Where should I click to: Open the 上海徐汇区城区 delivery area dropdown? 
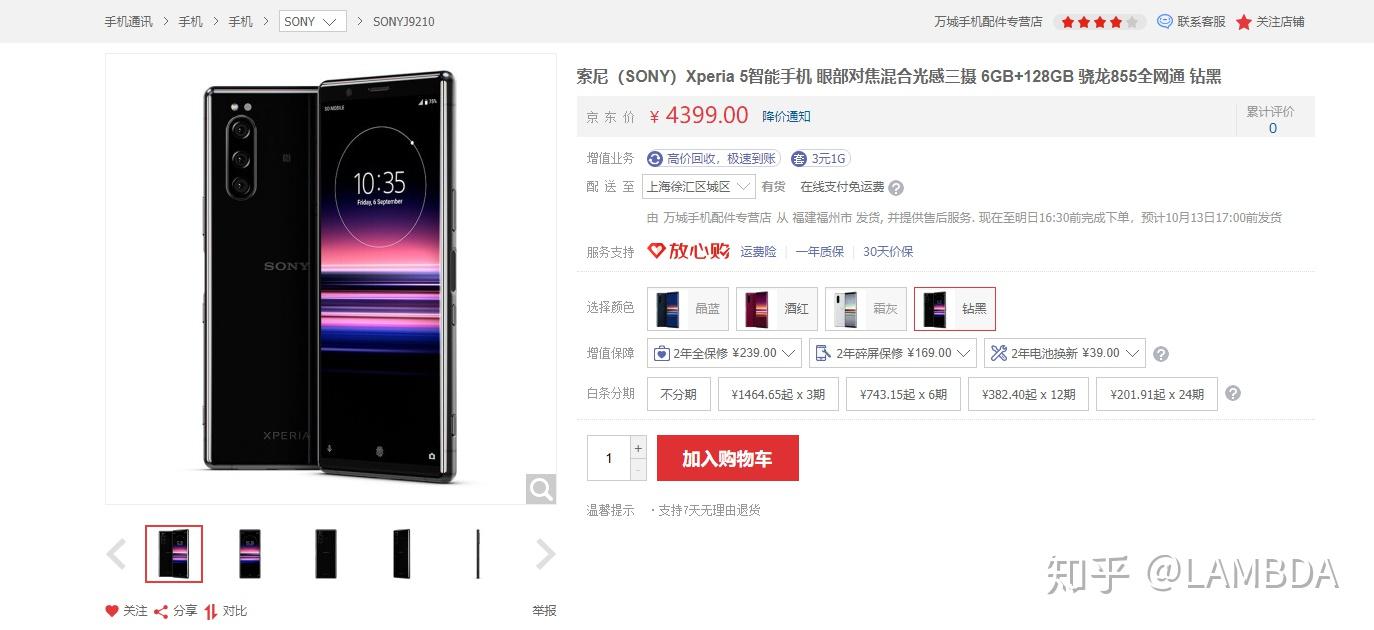(x=699, y=187)
